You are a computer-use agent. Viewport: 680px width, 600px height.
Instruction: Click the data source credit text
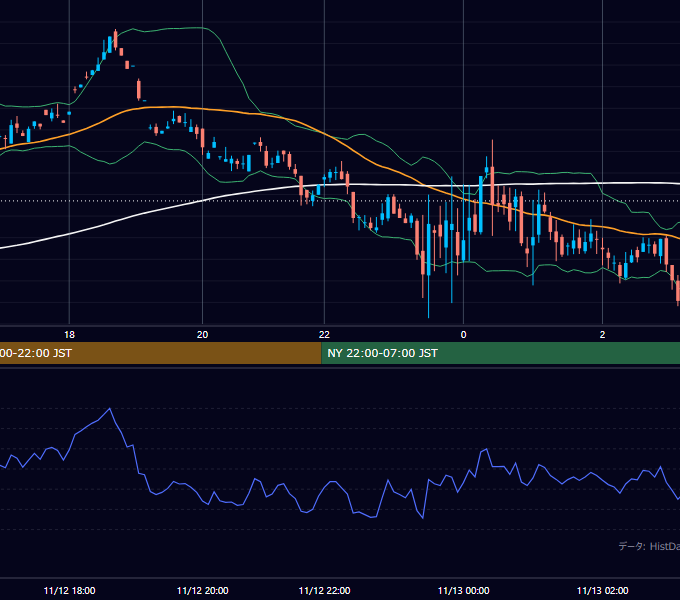[x=649, y=546]
